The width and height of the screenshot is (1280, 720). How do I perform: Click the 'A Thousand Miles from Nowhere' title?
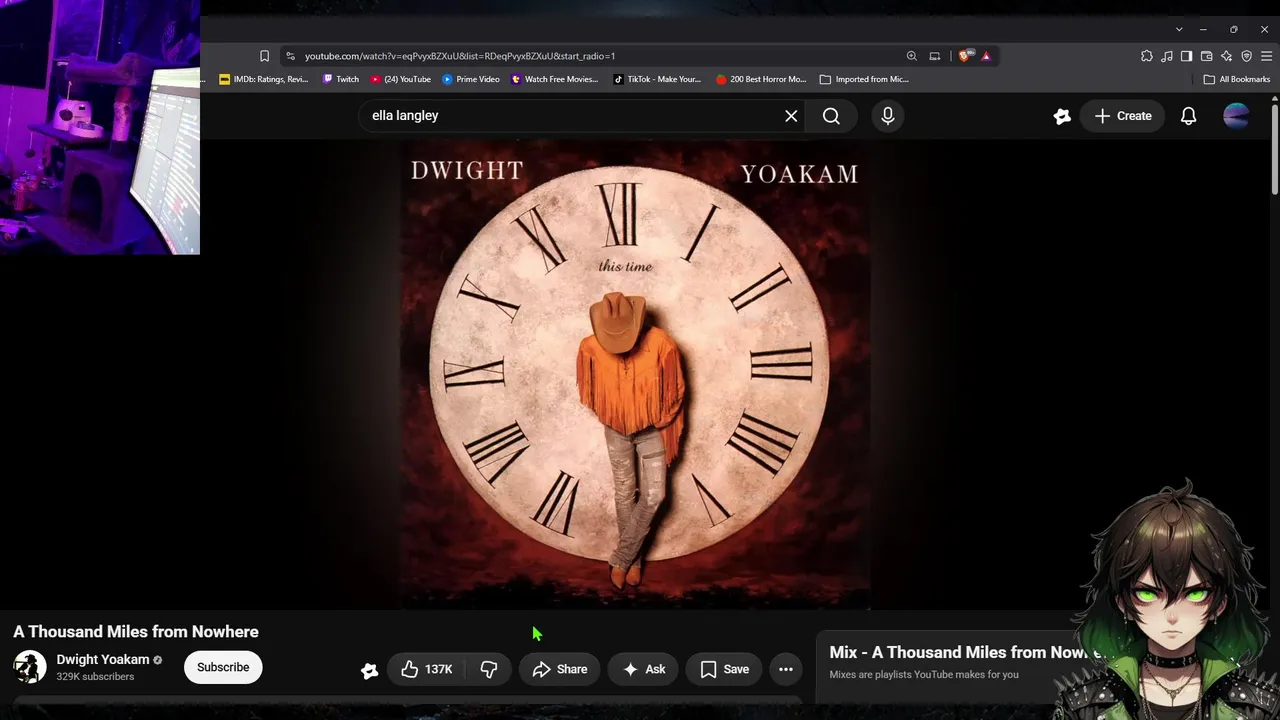click(x=136, y=632)
